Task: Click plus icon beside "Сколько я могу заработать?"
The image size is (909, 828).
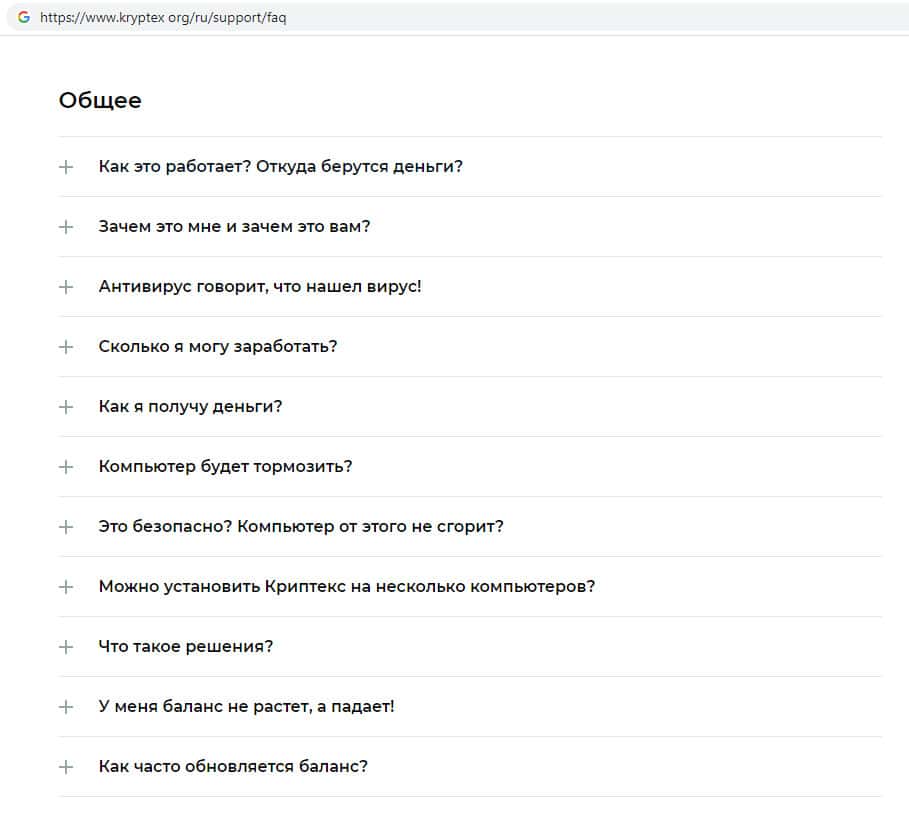Action: (66, 347)
